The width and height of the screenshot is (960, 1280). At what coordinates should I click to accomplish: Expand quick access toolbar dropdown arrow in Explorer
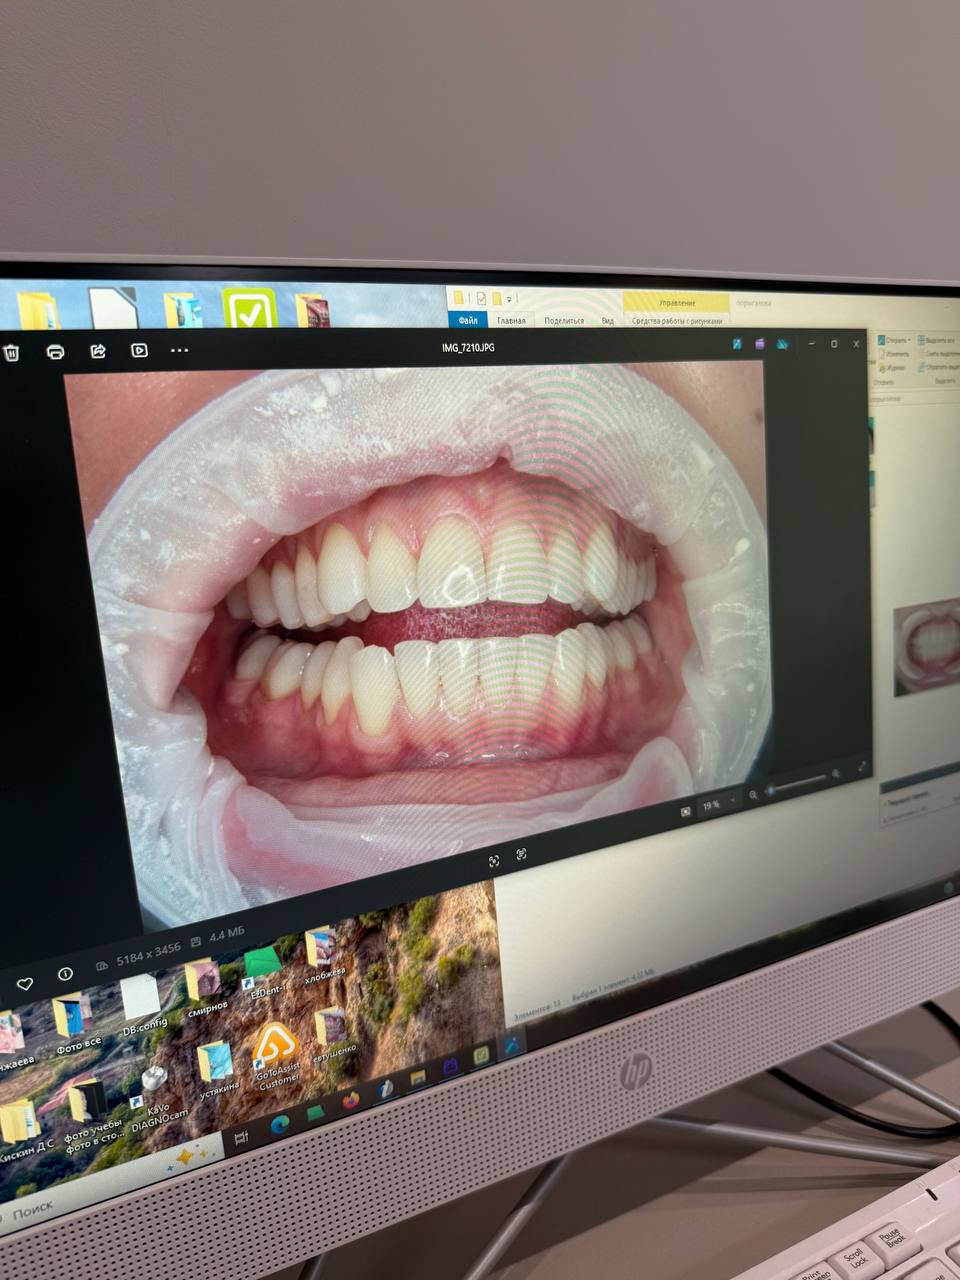[510, 299]
